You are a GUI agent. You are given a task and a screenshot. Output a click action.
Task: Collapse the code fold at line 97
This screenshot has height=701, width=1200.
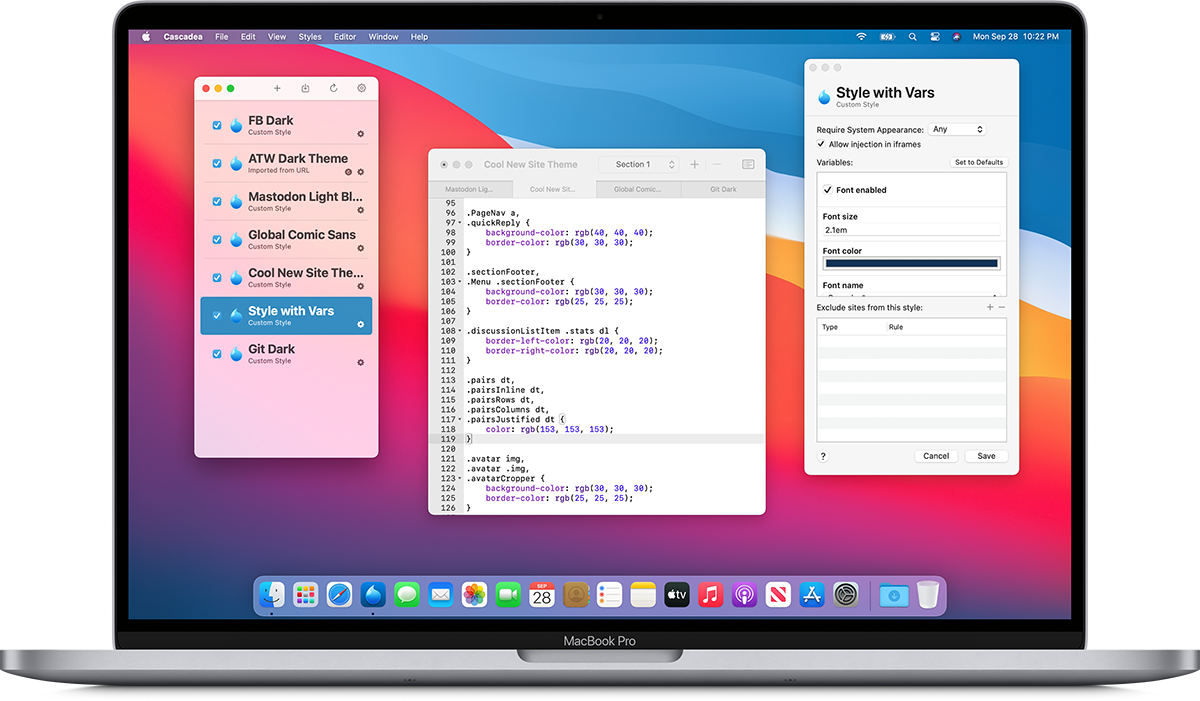[460, 223]
